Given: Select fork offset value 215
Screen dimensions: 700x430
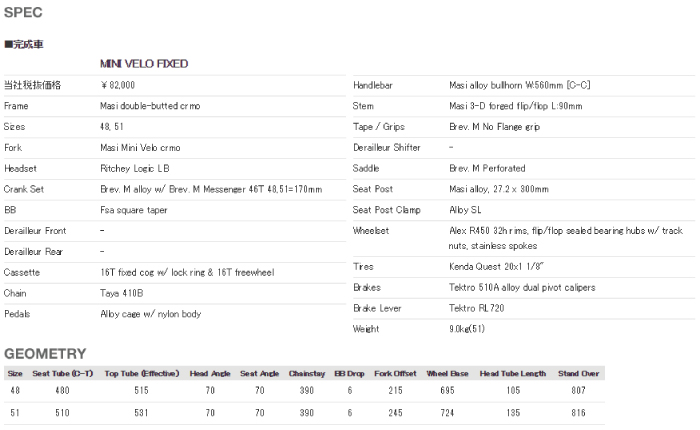Looking at the screenshot, I should 395,391.
